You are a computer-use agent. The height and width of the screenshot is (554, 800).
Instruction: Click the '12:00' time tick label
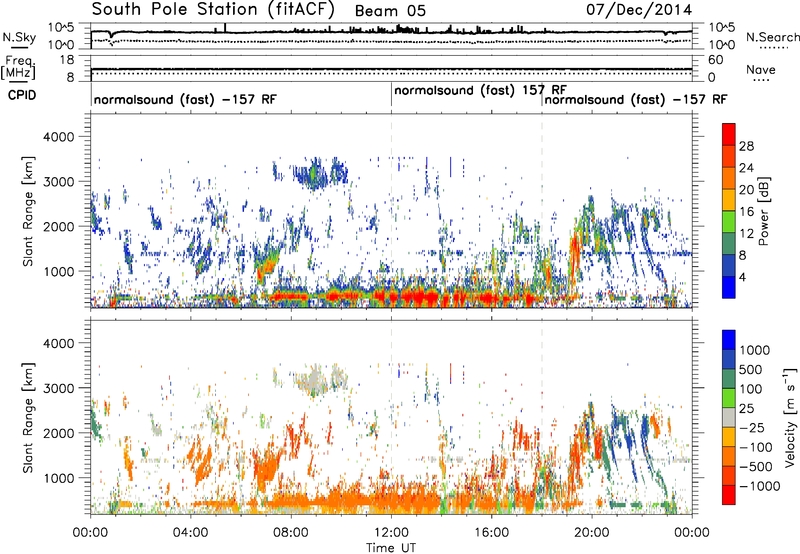[x=391, y=533]
